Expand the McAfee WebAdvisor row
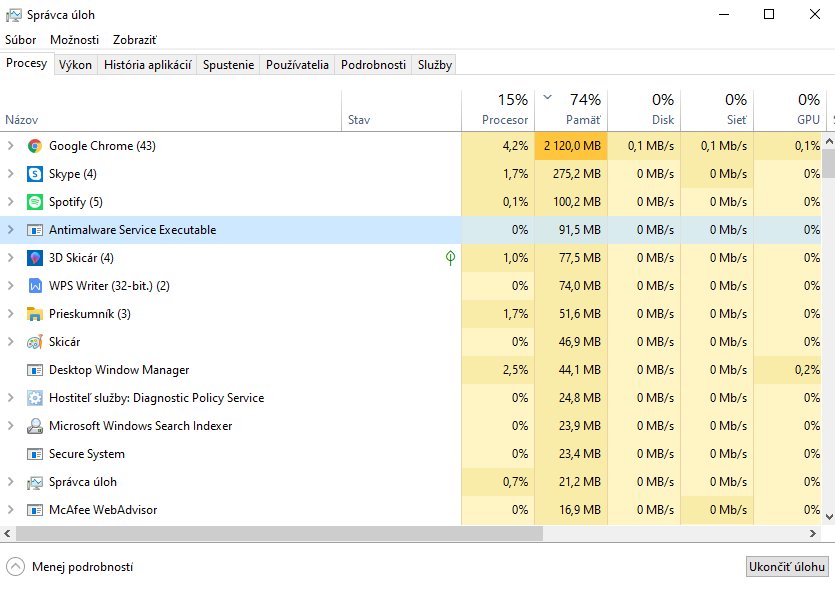Viewport: 835px width, 591px height. pyautogui.click(x=11, y=510)
